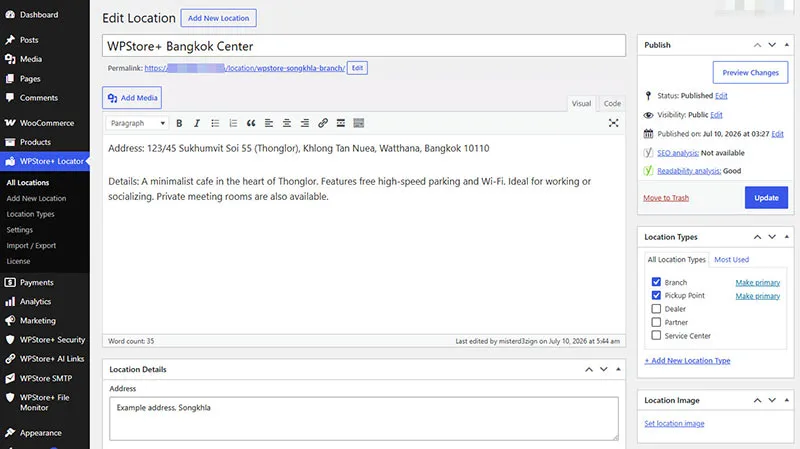Image resolution: width=800 pixels, height=449 pixels.
Task: Check the Dealer location type
Action: 656,309
